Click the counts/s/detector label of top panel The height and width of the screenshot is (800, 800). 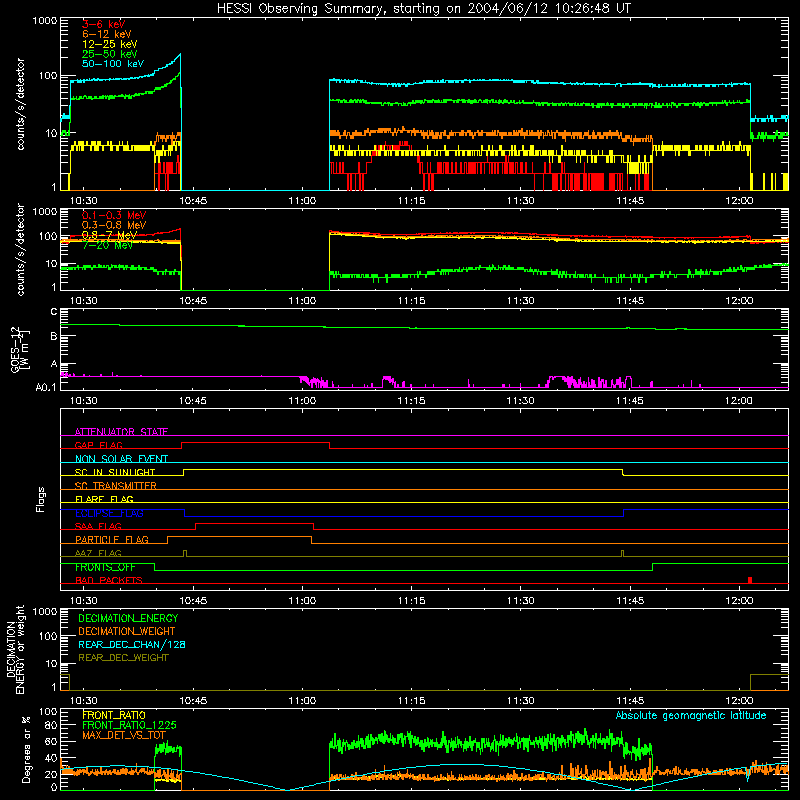pyautogui.click(x=20, y=104)
